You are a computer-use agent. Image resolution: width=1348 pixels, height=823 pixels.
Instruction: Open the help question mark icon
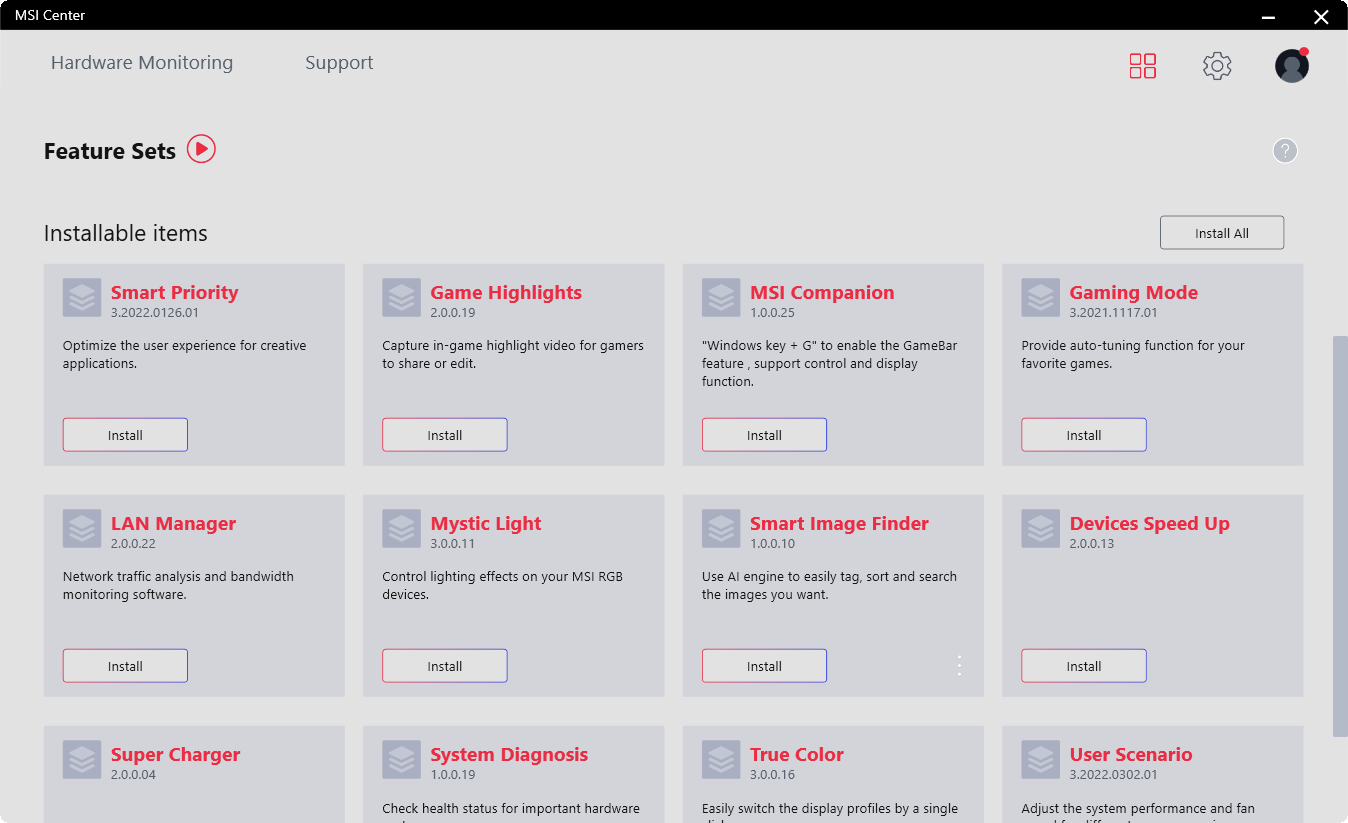(1285, 151)
